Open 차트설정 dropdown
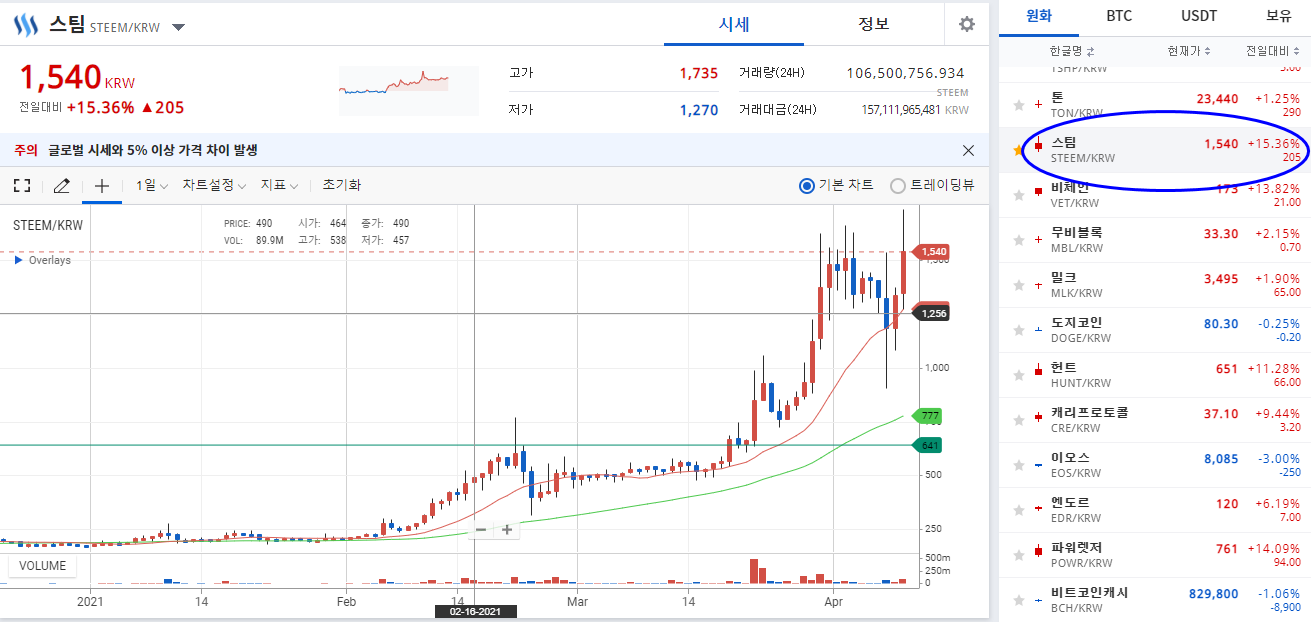The height and width of the screenshot is (622, 1311). coord(214,185)
